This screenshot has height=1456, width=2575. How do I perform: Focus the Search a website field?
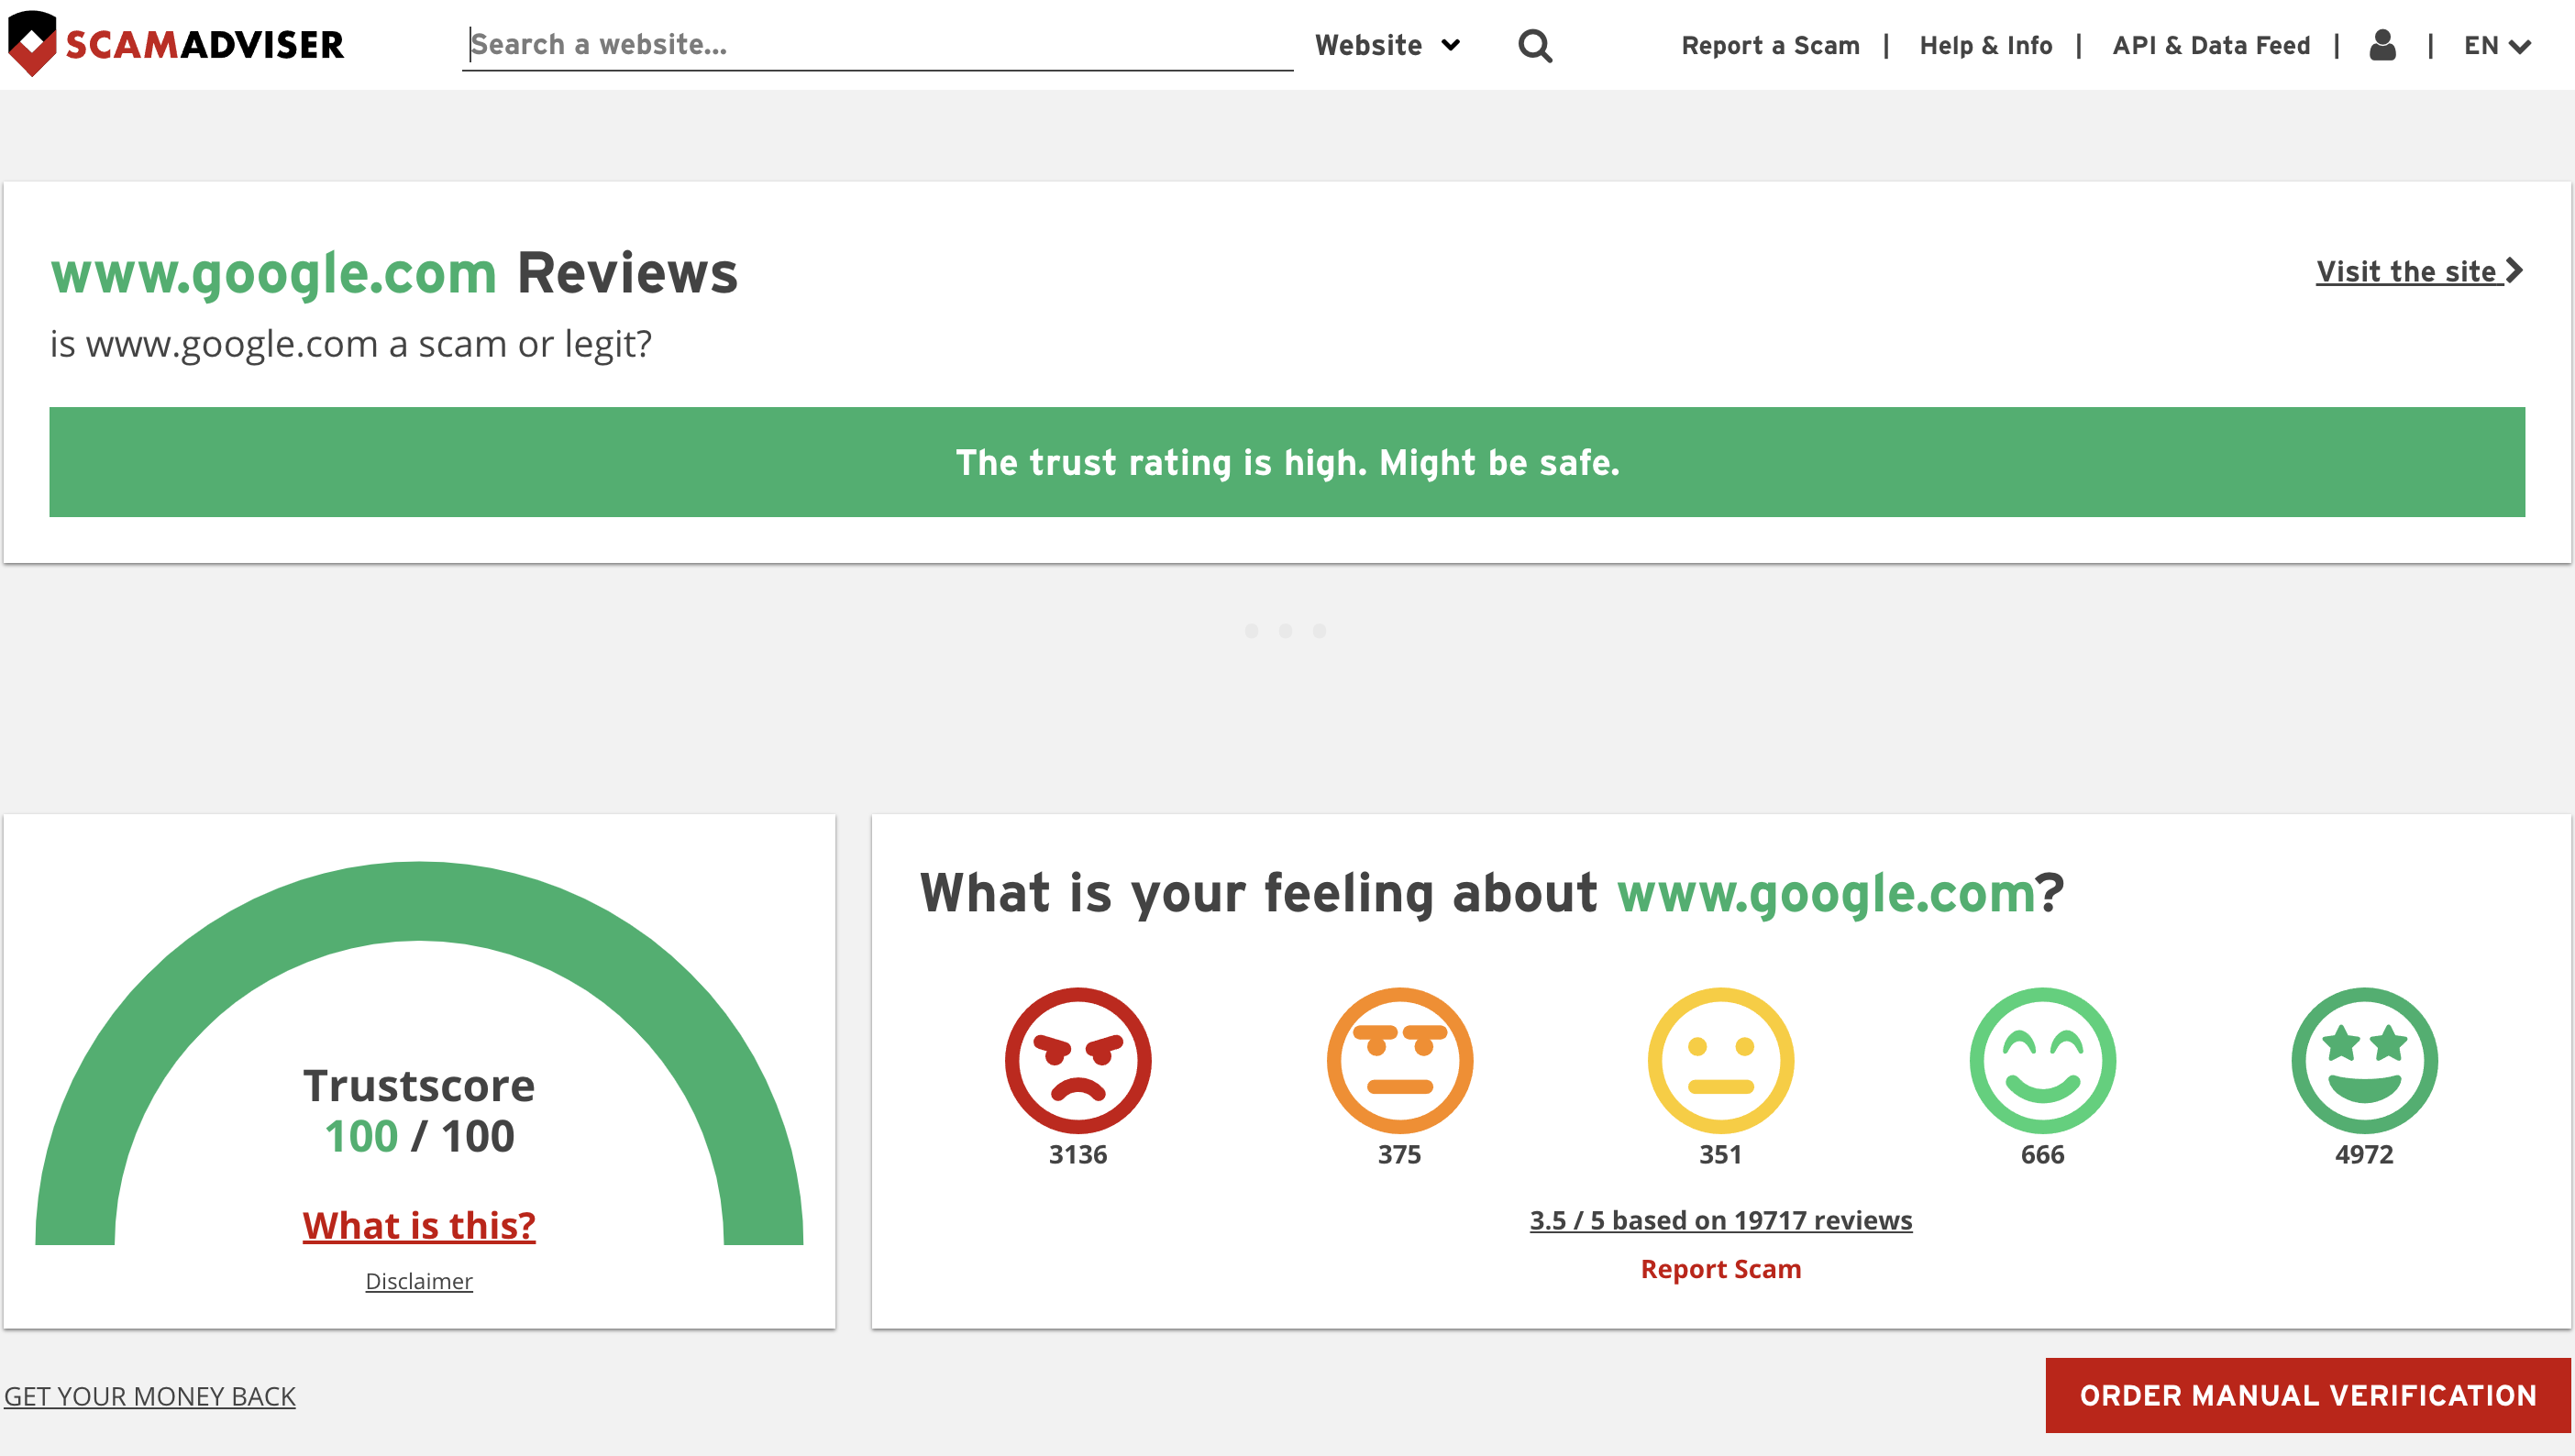coord(877,45)
